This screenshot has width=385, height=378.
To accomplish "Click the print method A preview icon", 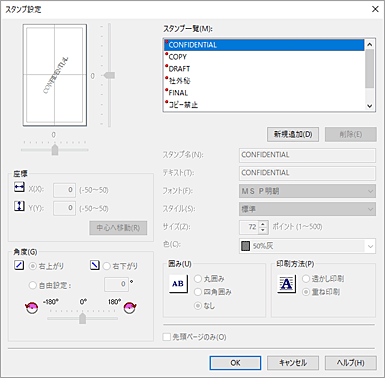I will coord(286,284).
